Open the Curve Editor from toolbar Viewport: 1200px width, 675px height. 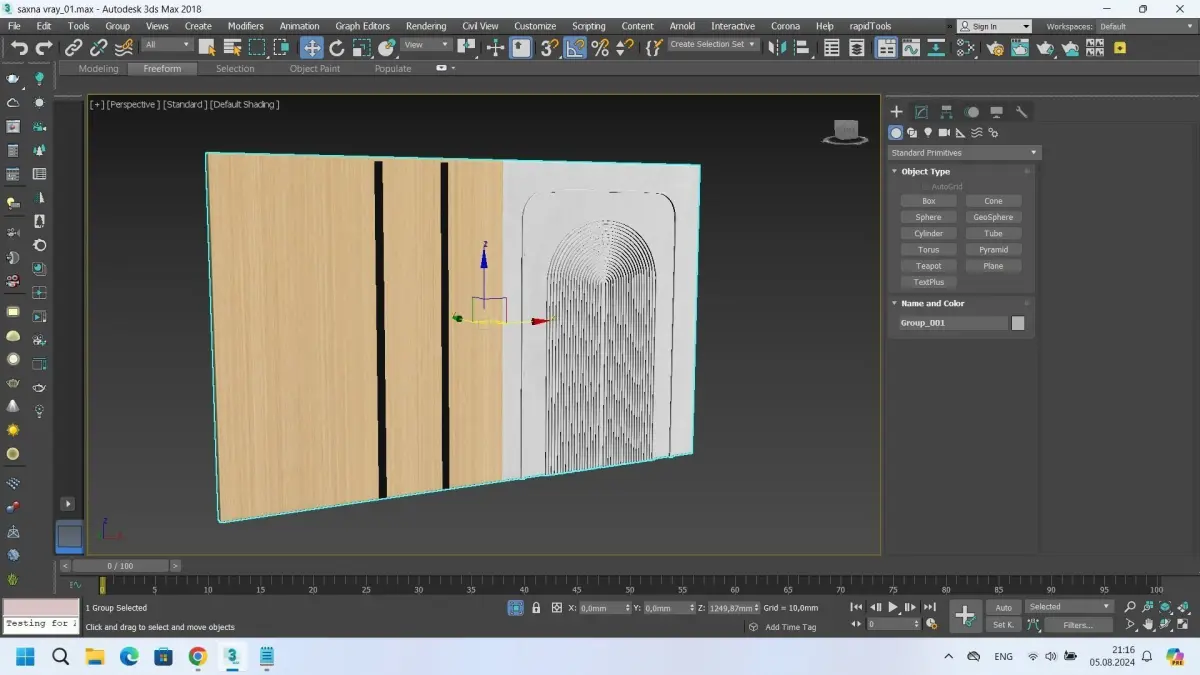point(910,47)
